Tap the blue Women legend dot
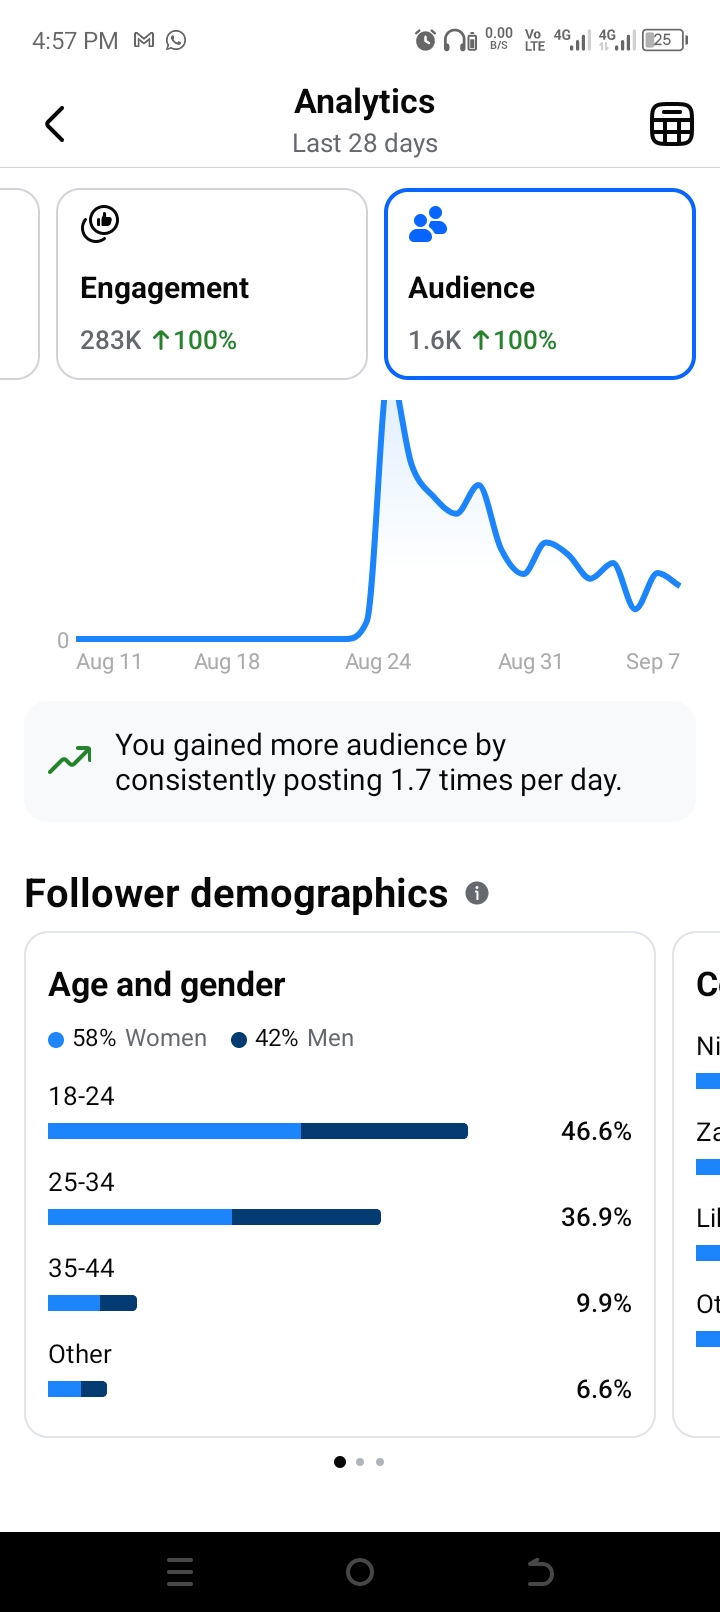Screen dimensions: 720x1612 tap(56, 1040)
